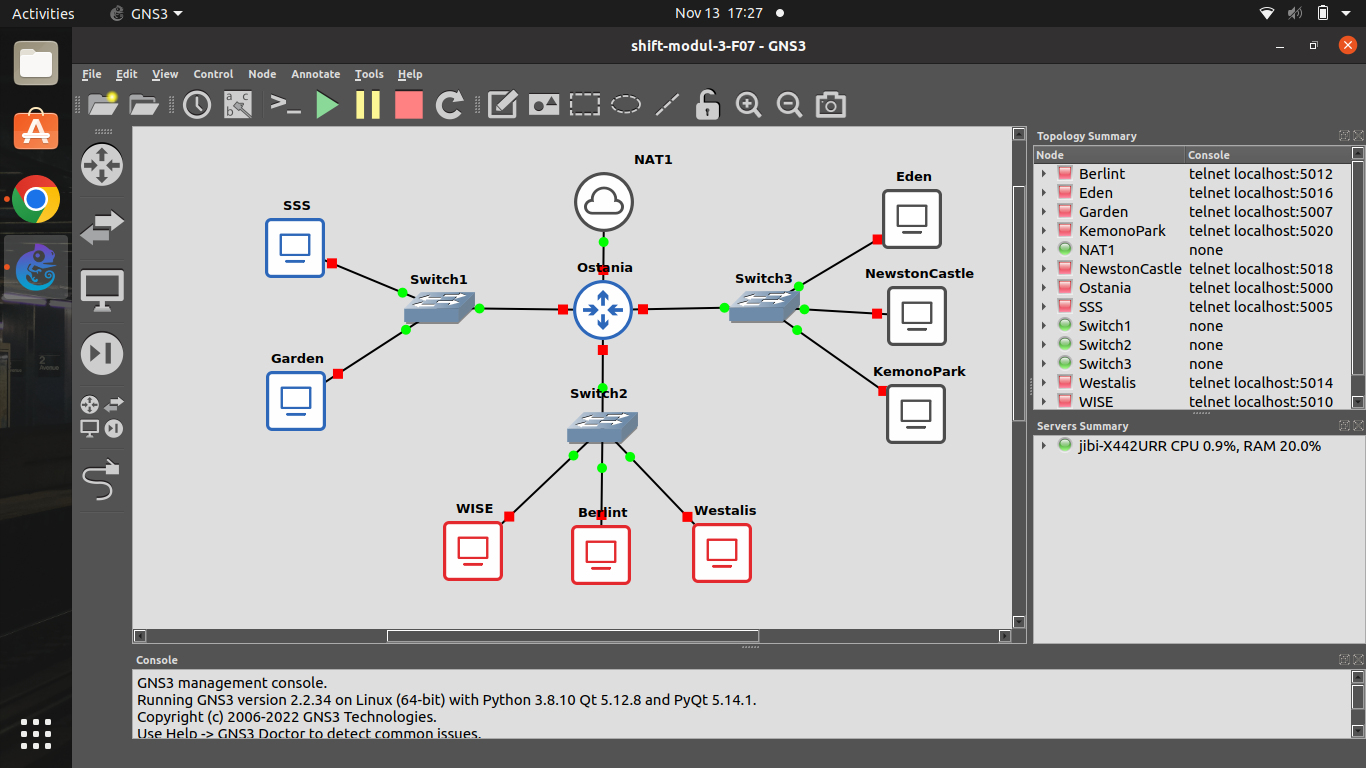The width and height of the screenshot is (1366, 768).
Task: Launch Google Chrome from the dock
Action: click(x=36, y=201)
